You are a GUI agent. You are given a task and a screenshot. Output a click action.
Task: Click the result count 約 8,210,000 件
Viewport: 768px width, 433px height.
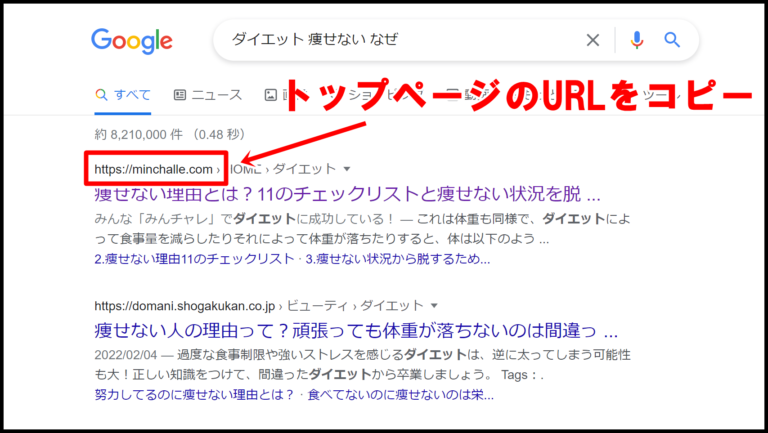[139, 134]
